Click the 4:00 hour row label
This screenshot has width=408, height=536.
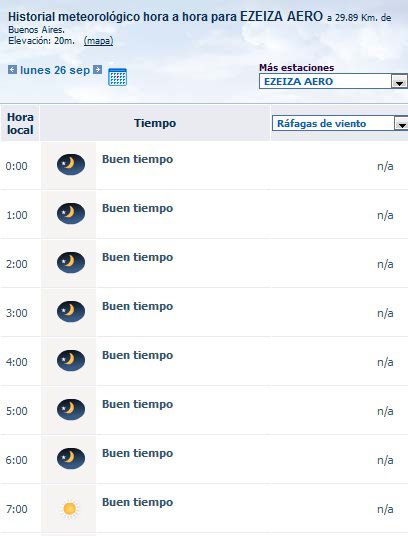pos(16,362)
